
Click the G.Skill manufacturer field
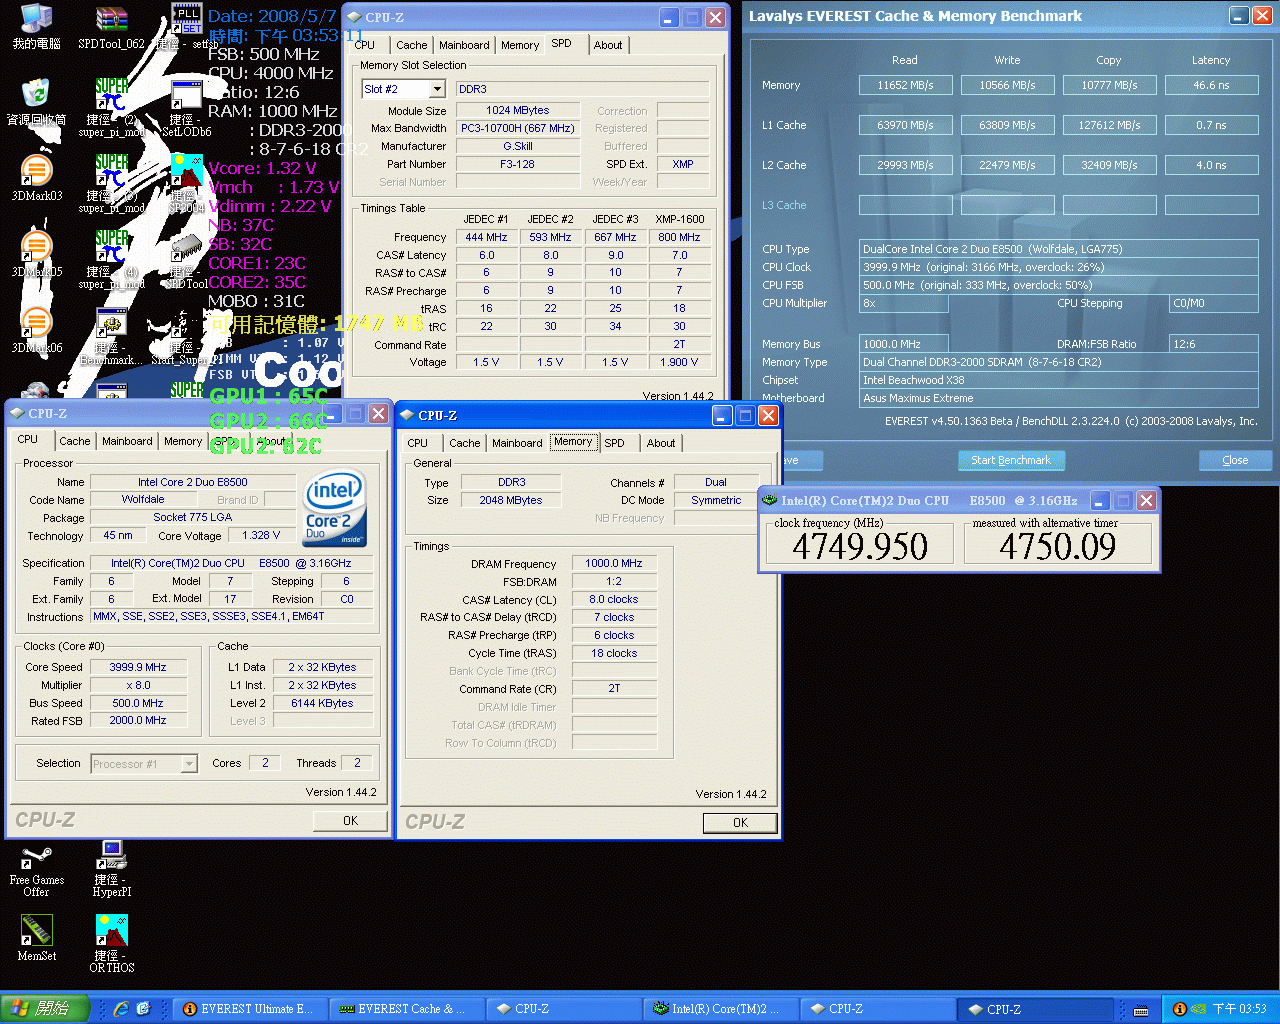518,146
